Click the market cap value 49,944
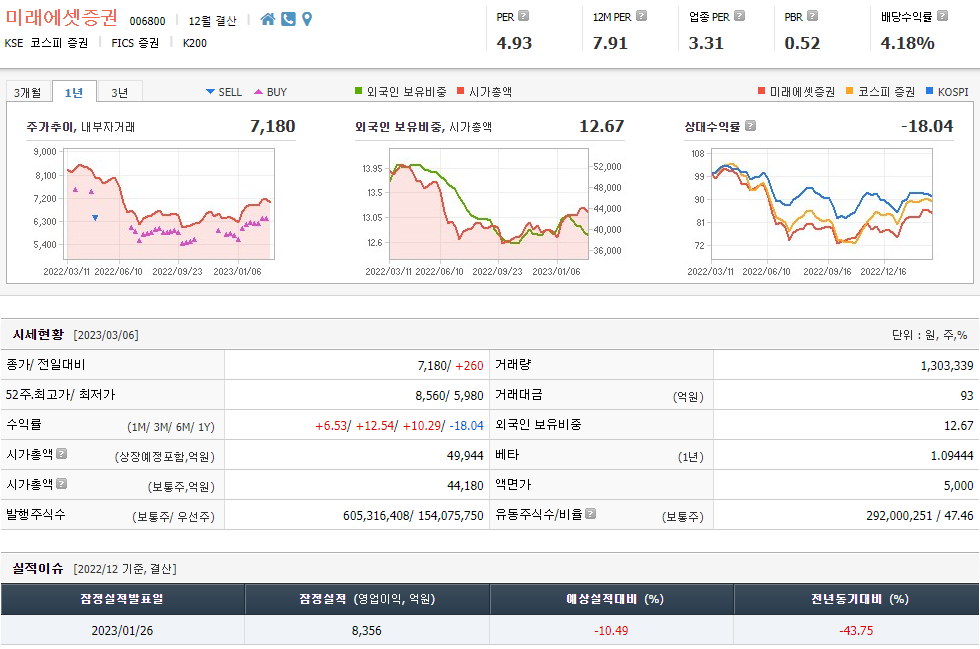980x649 pixels. coord(465,456)
